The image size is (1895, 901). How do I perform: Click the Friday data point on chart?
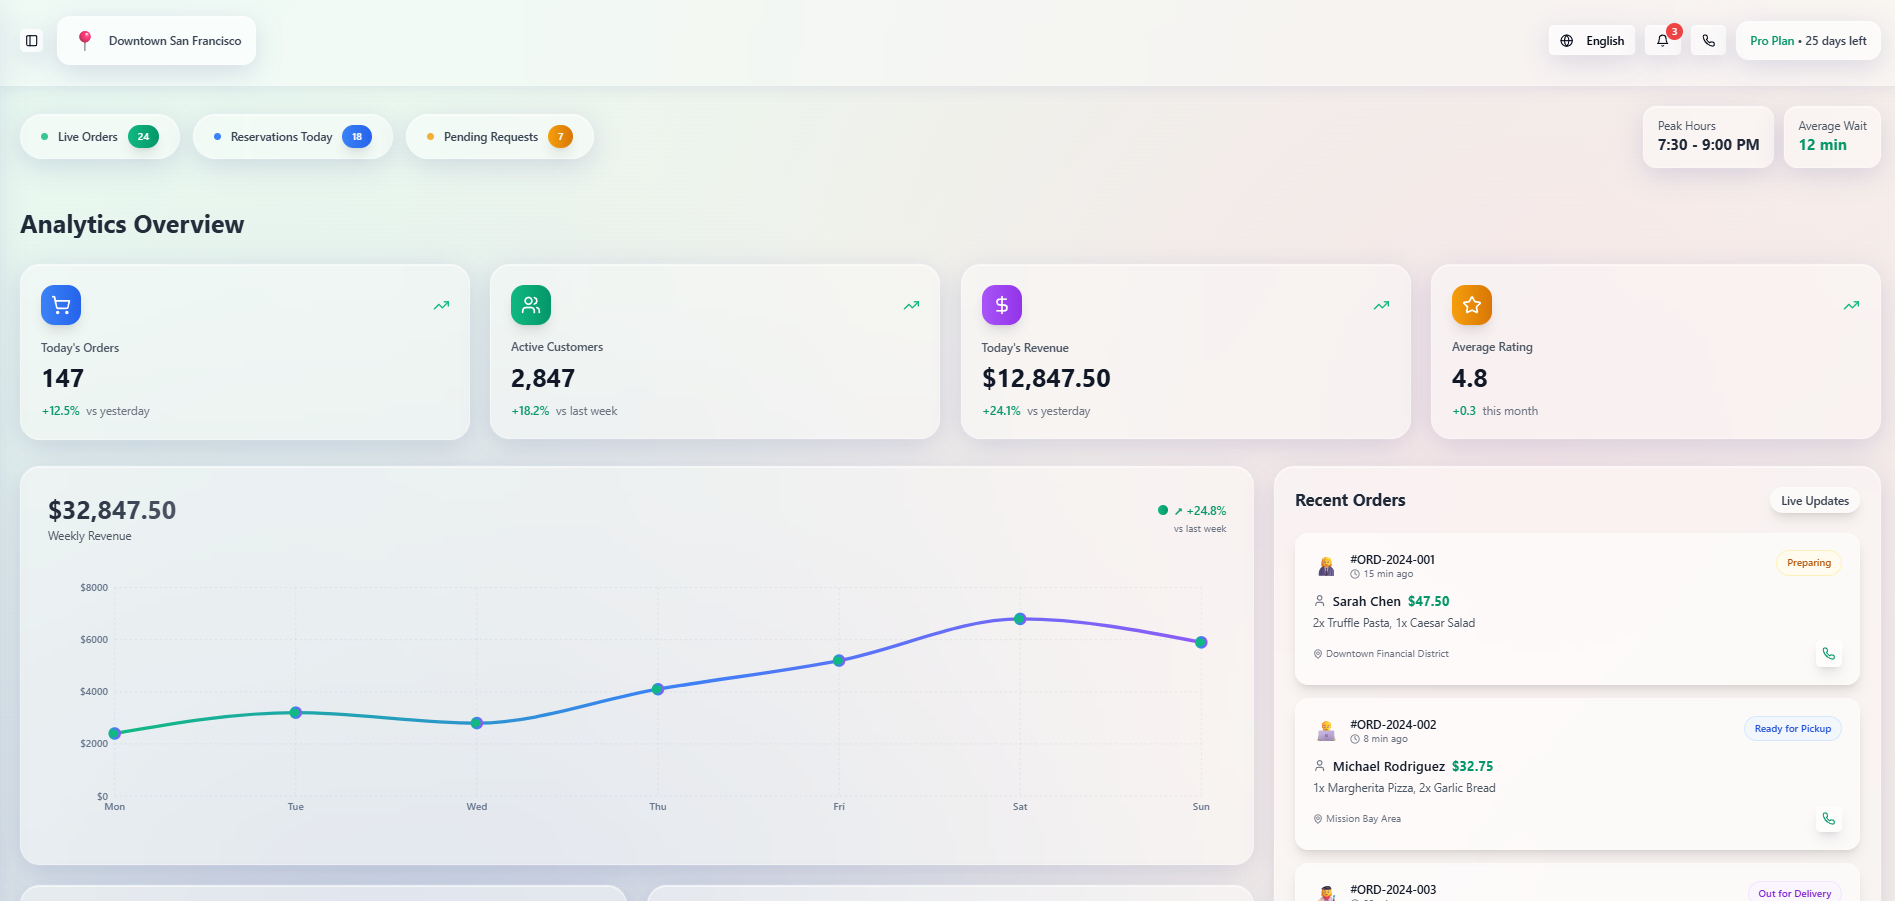tap(839, 661)
